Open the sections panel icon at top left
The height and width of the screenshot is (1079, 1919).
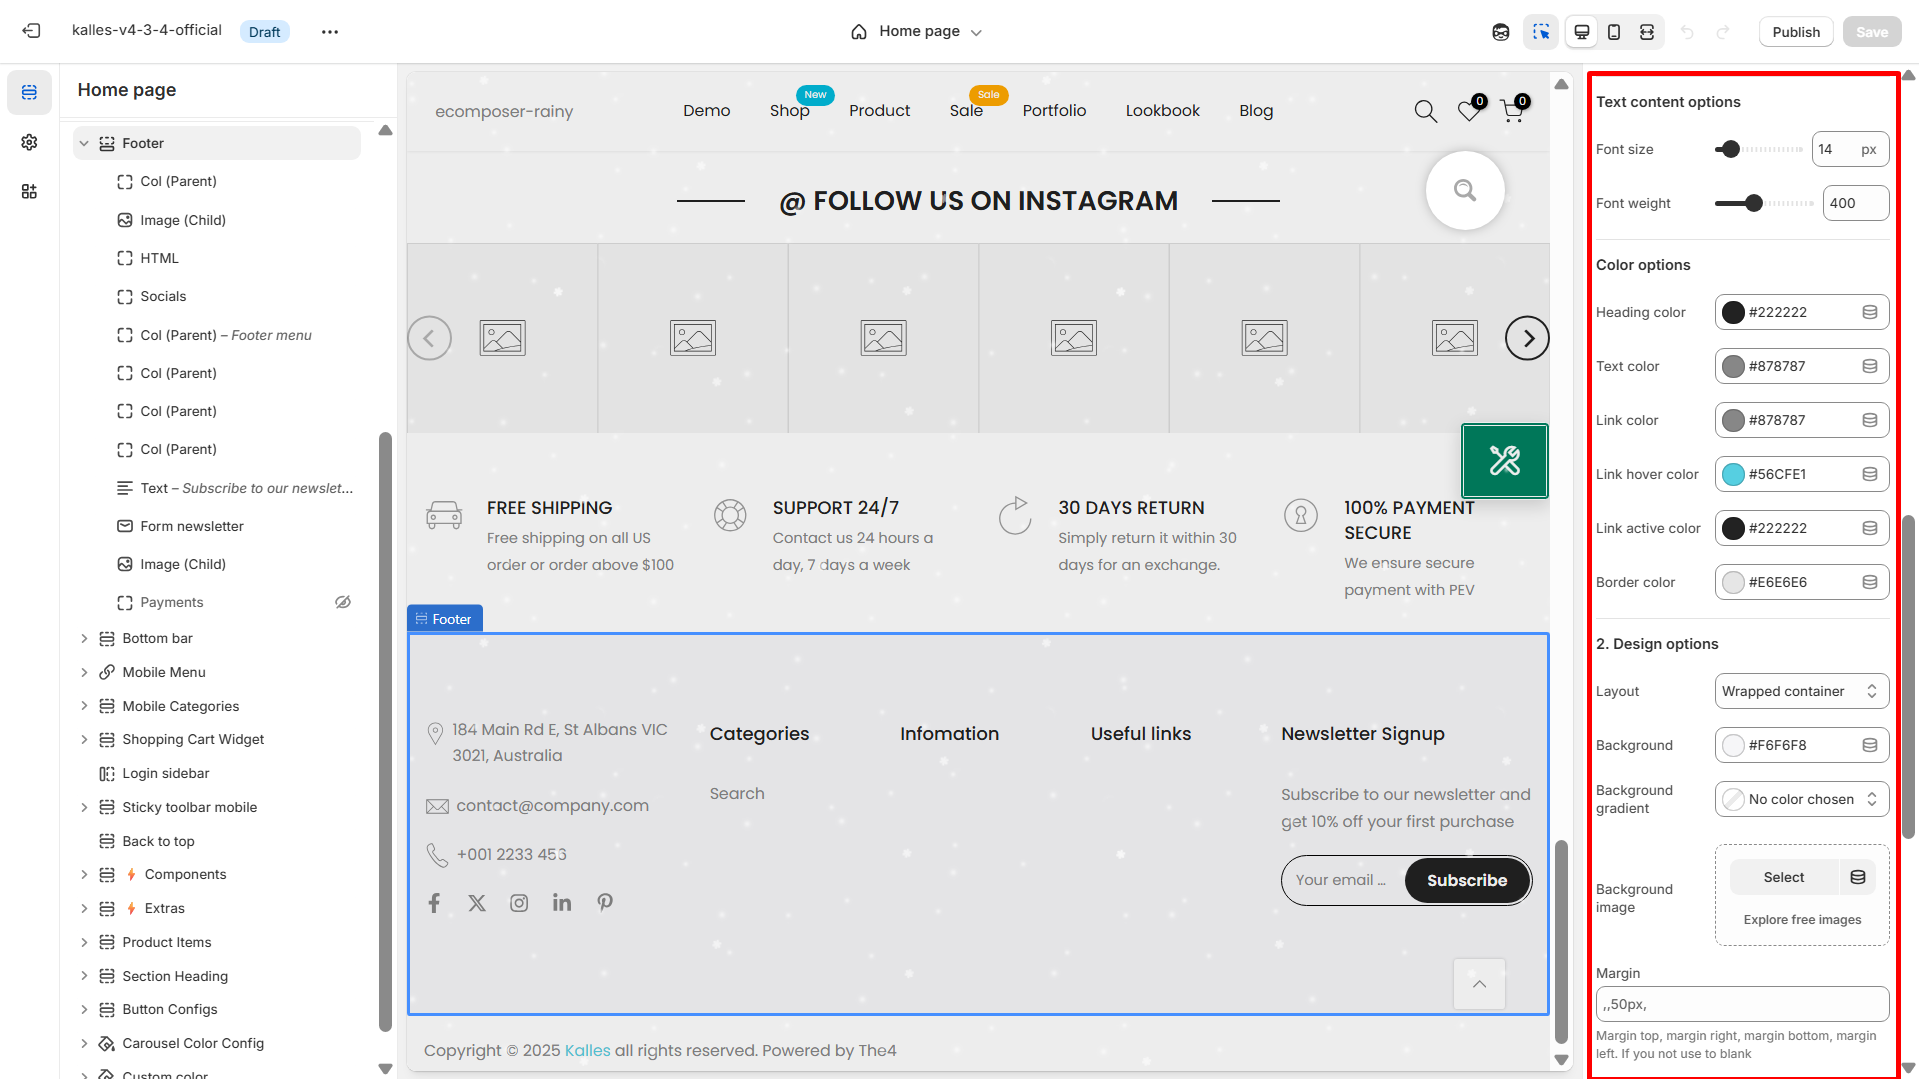(29, 92)
